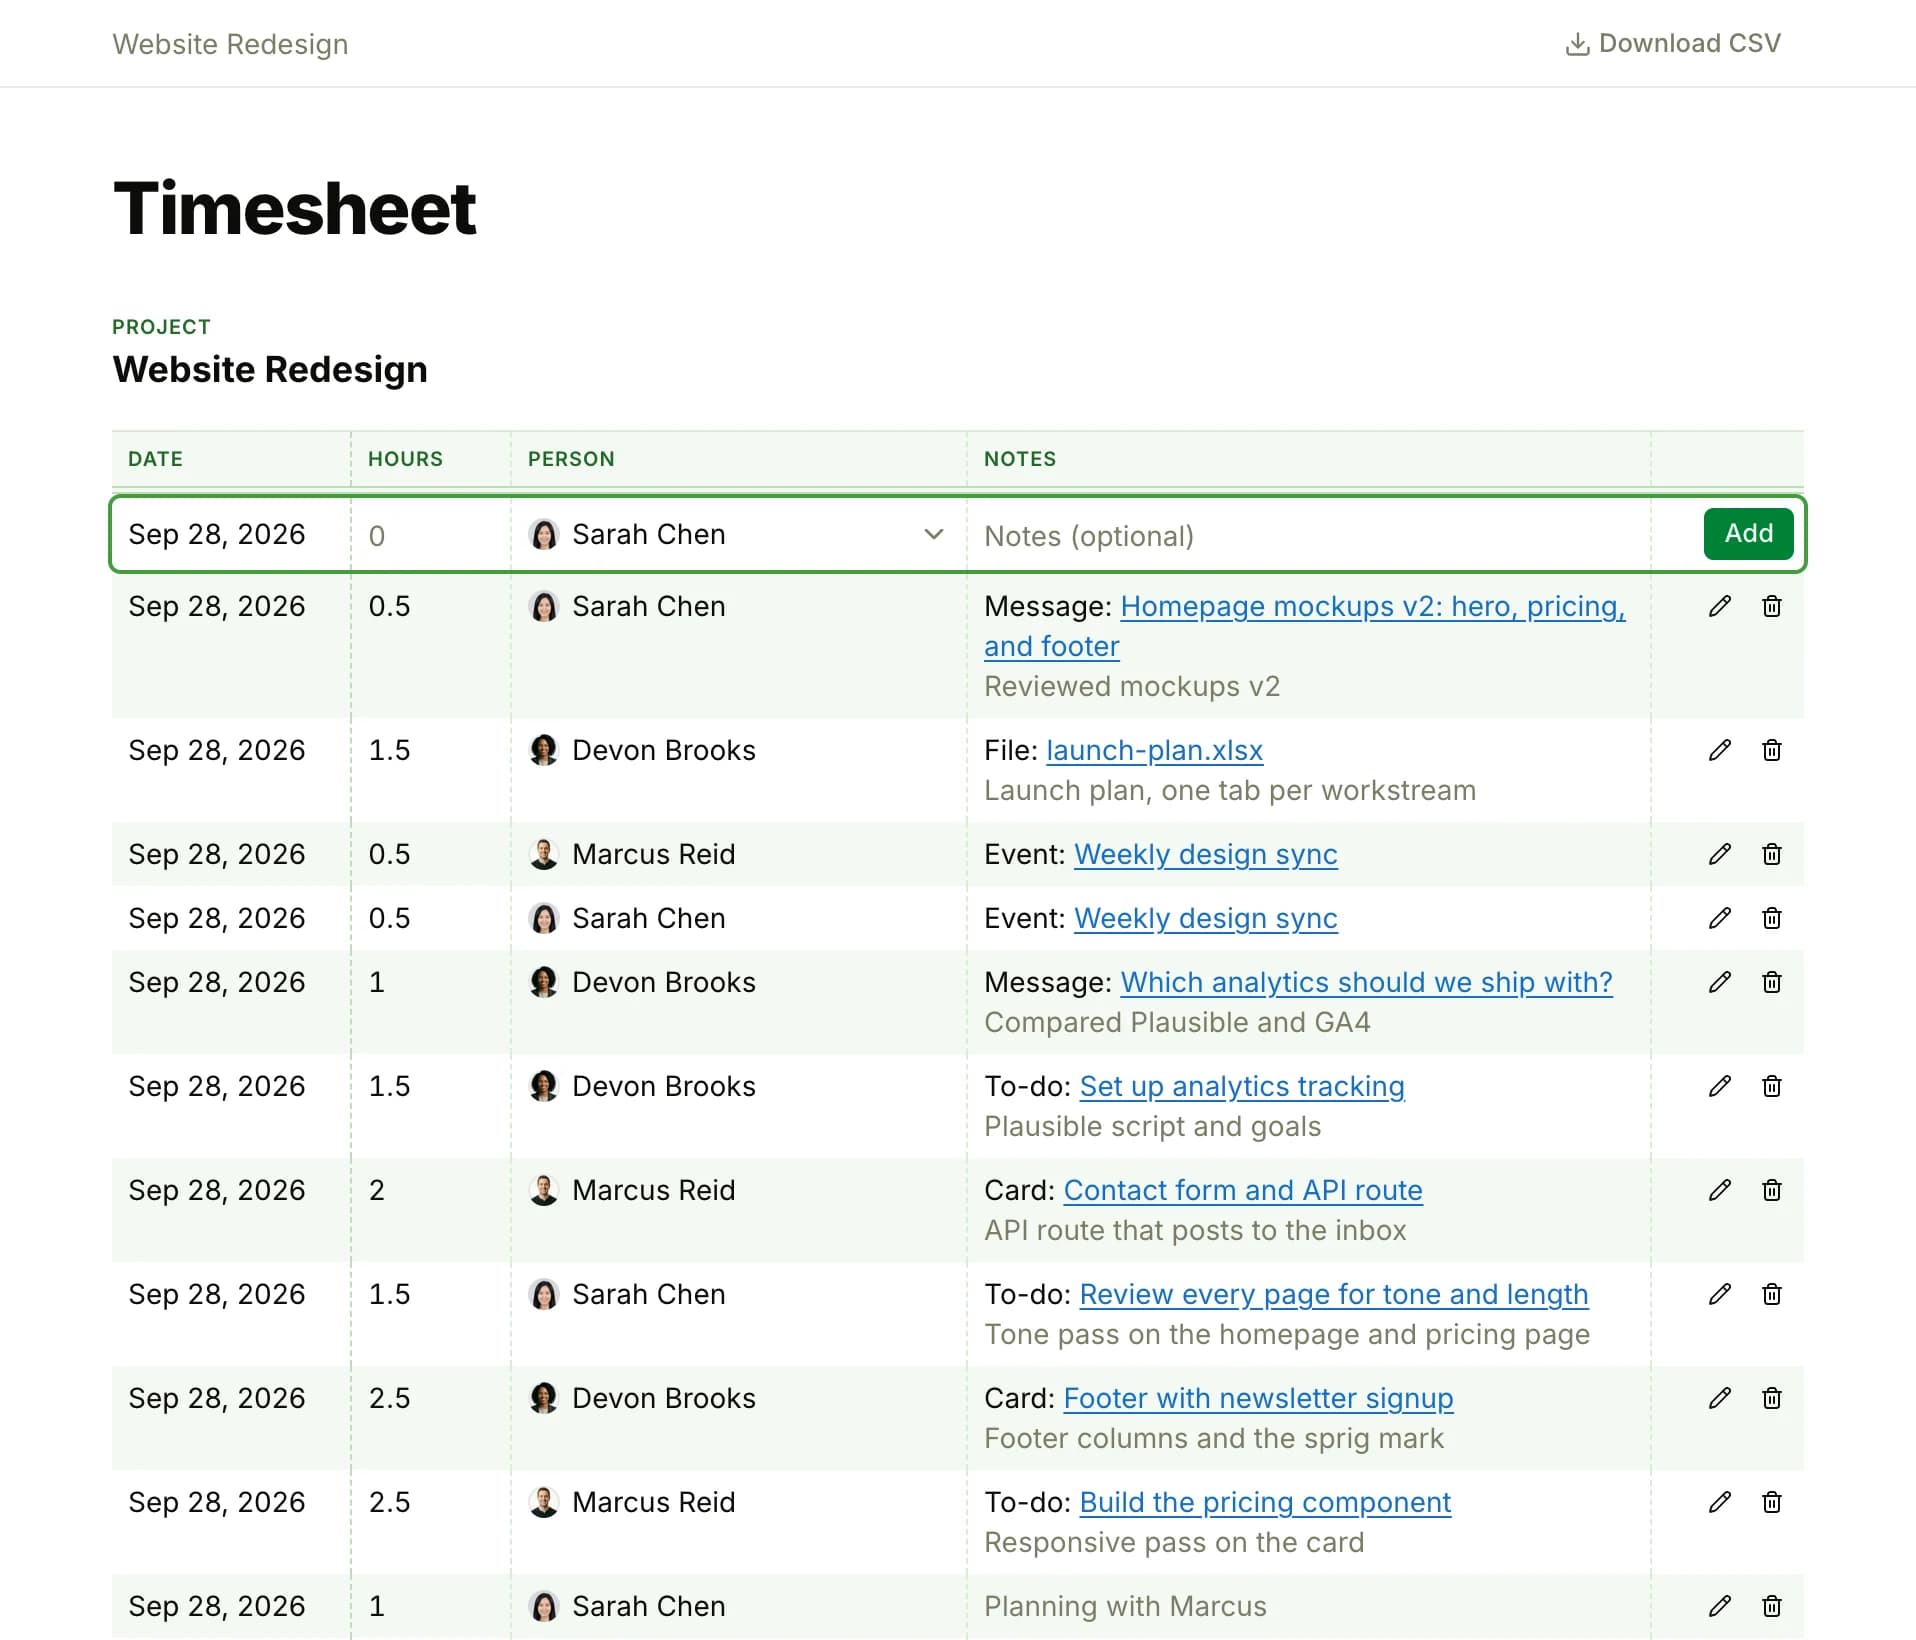Click the HOURS column header

[405, 459]
